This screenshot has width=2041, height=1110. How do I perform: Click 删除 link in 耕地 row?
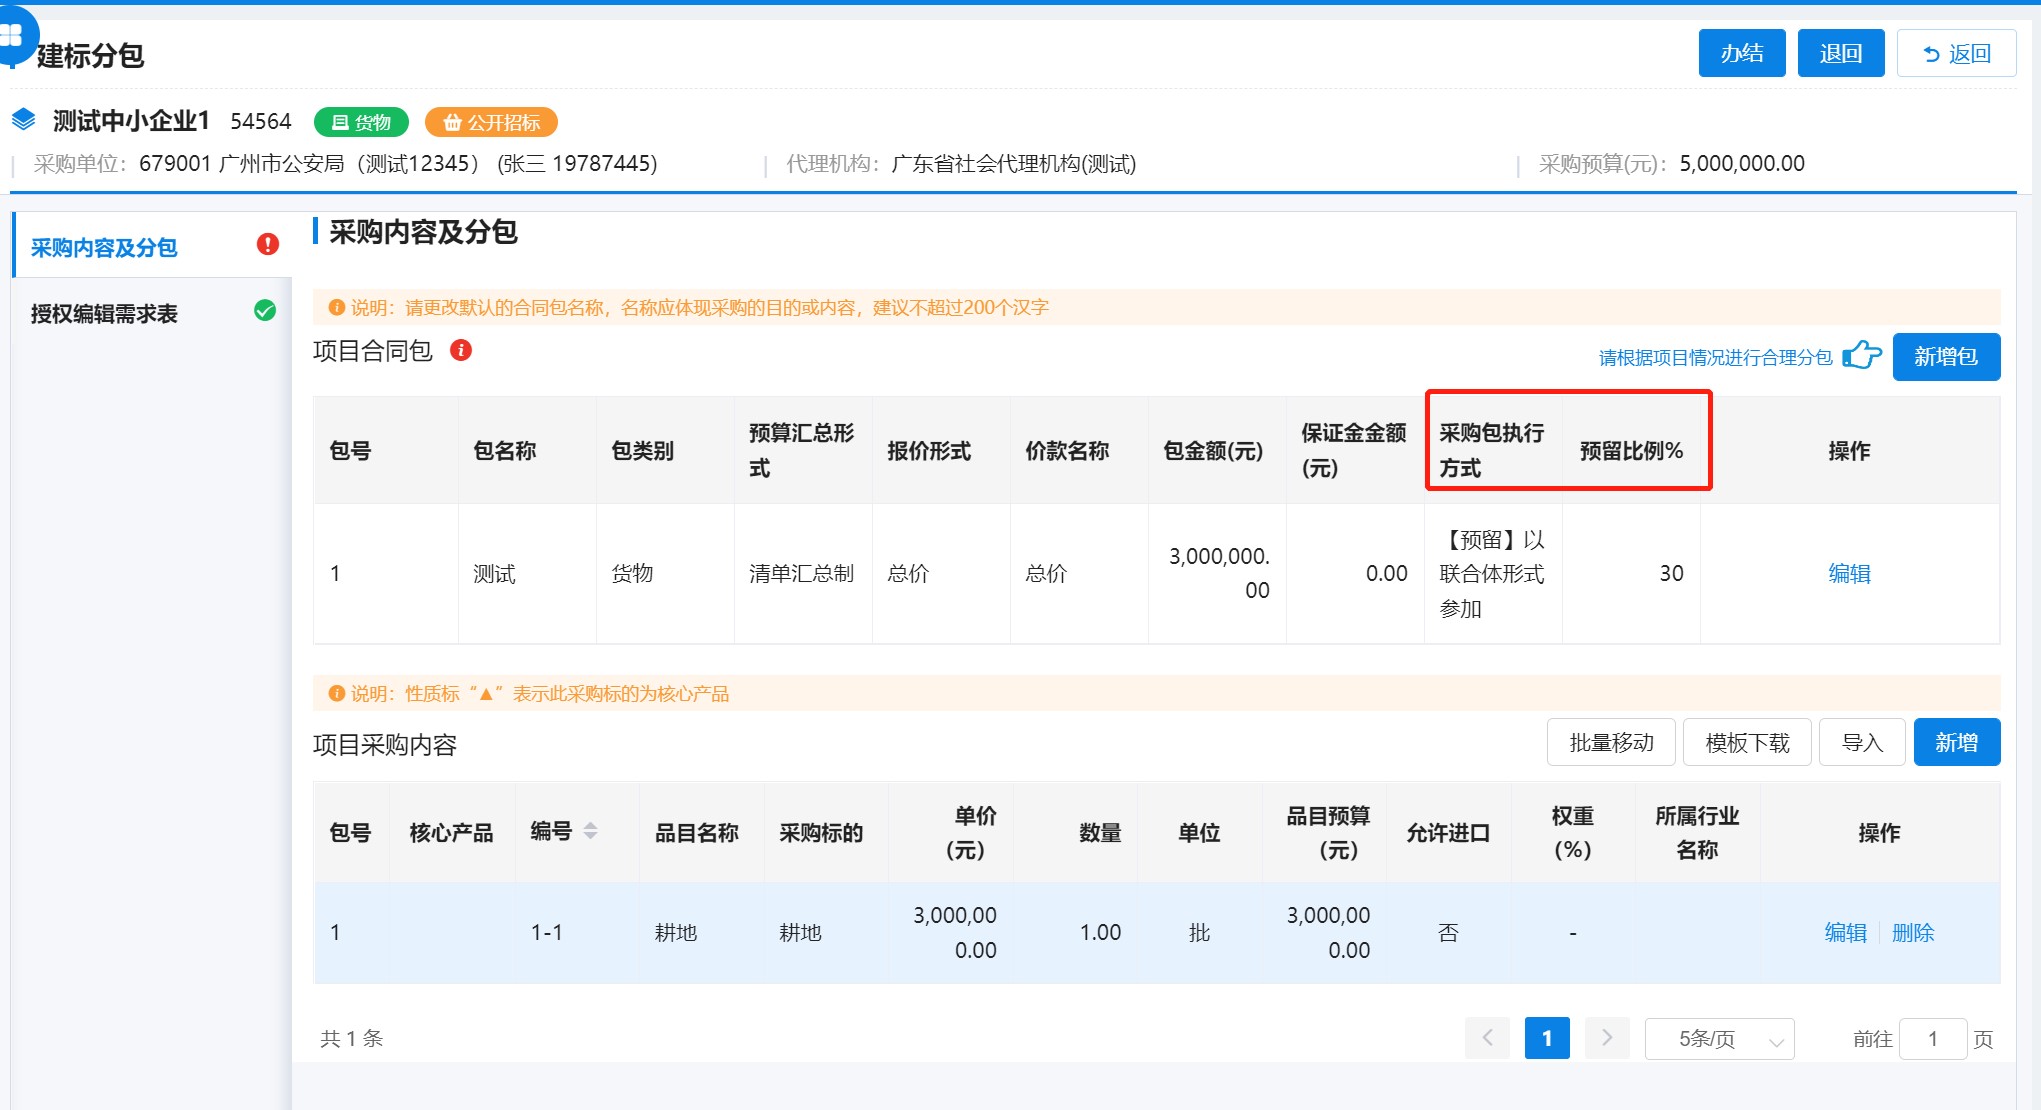1912,932
